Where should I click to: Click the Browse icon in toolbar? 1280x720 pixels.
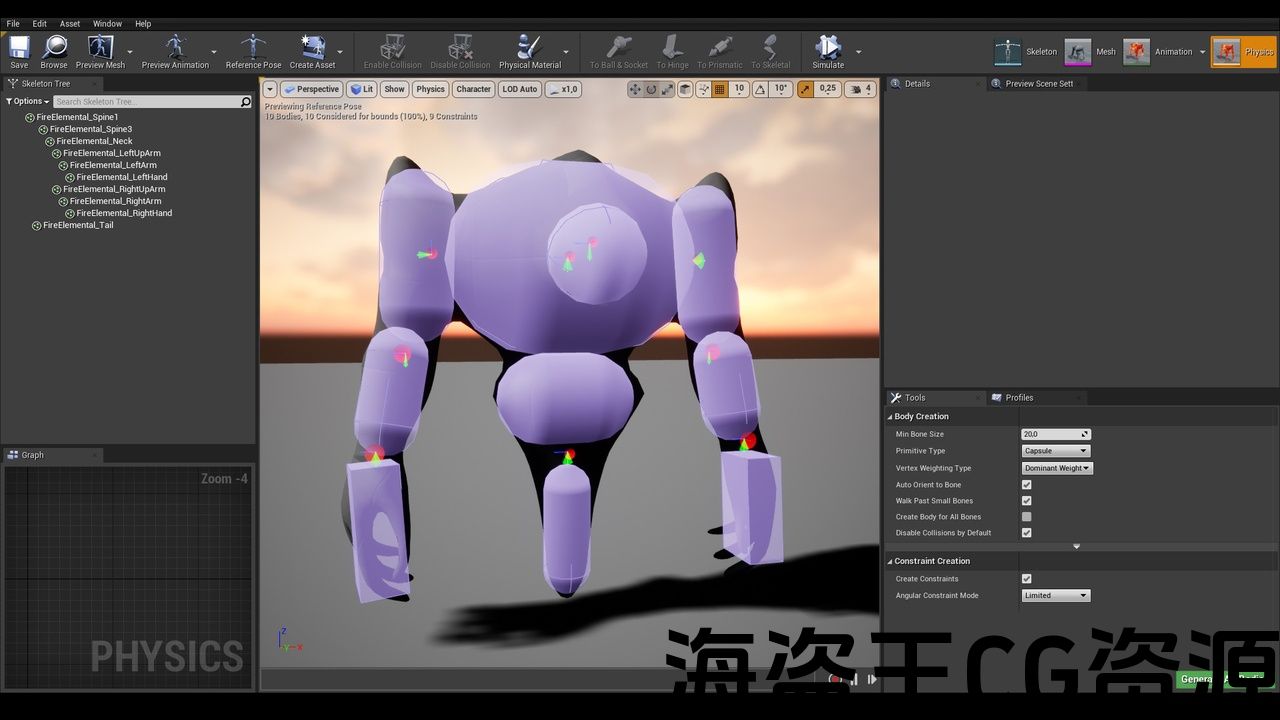click(54, 48)
